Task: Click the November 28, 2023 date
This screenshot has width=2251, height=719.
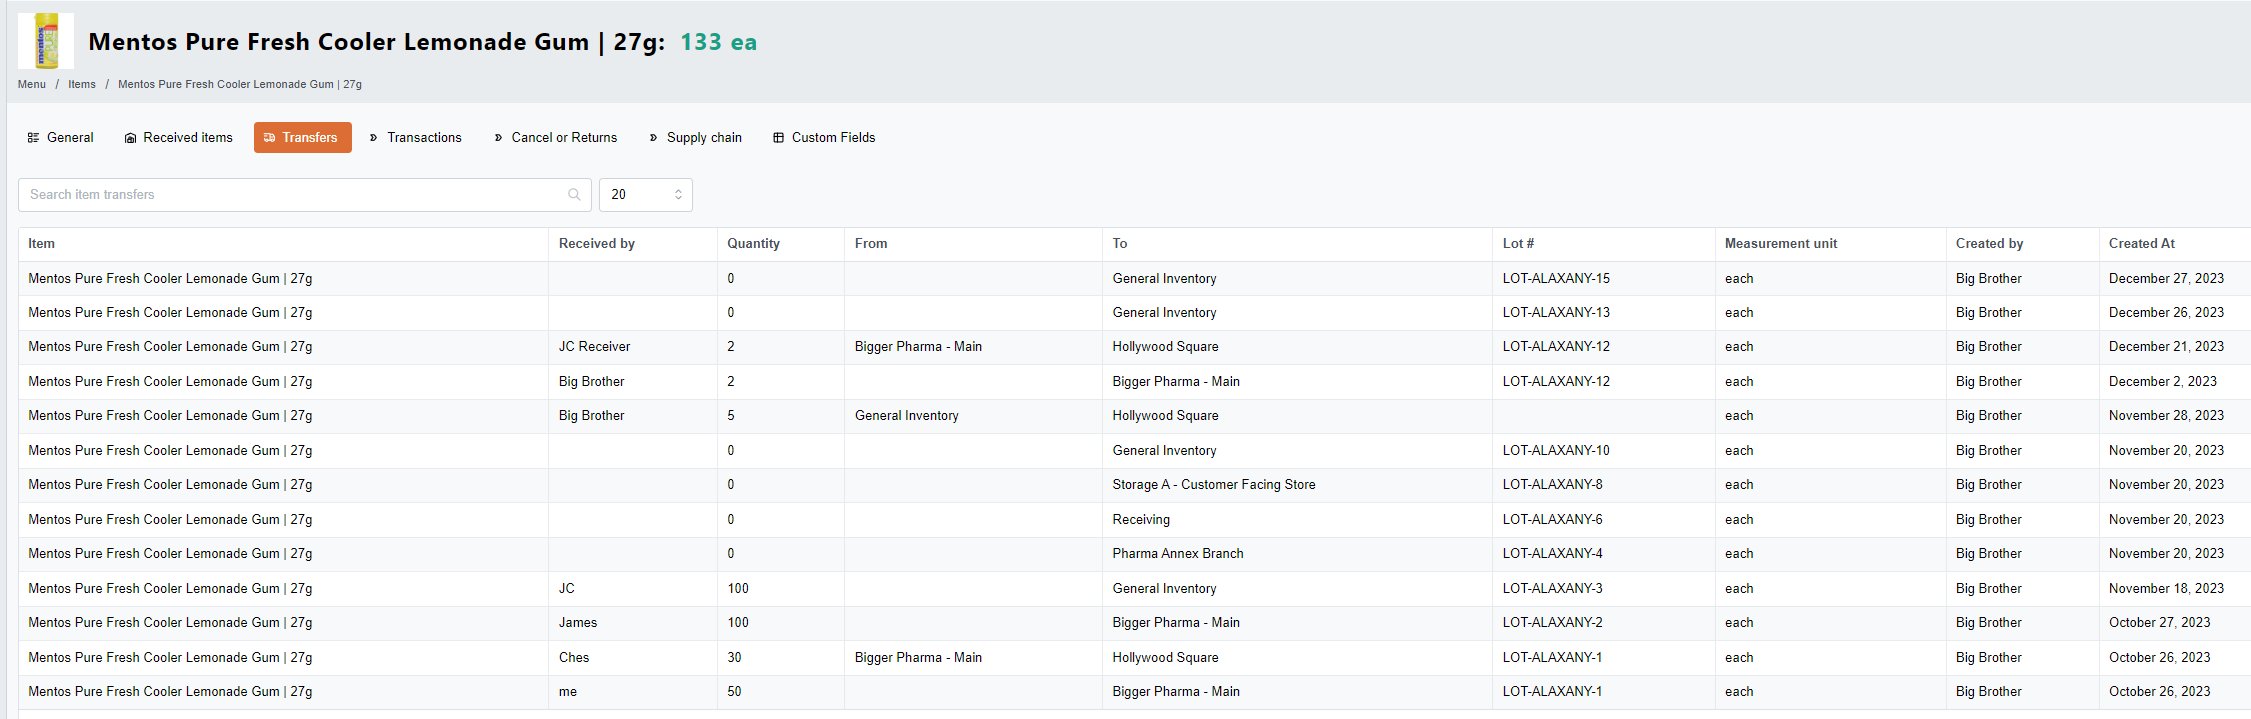Action: [x=2166, y=415]
